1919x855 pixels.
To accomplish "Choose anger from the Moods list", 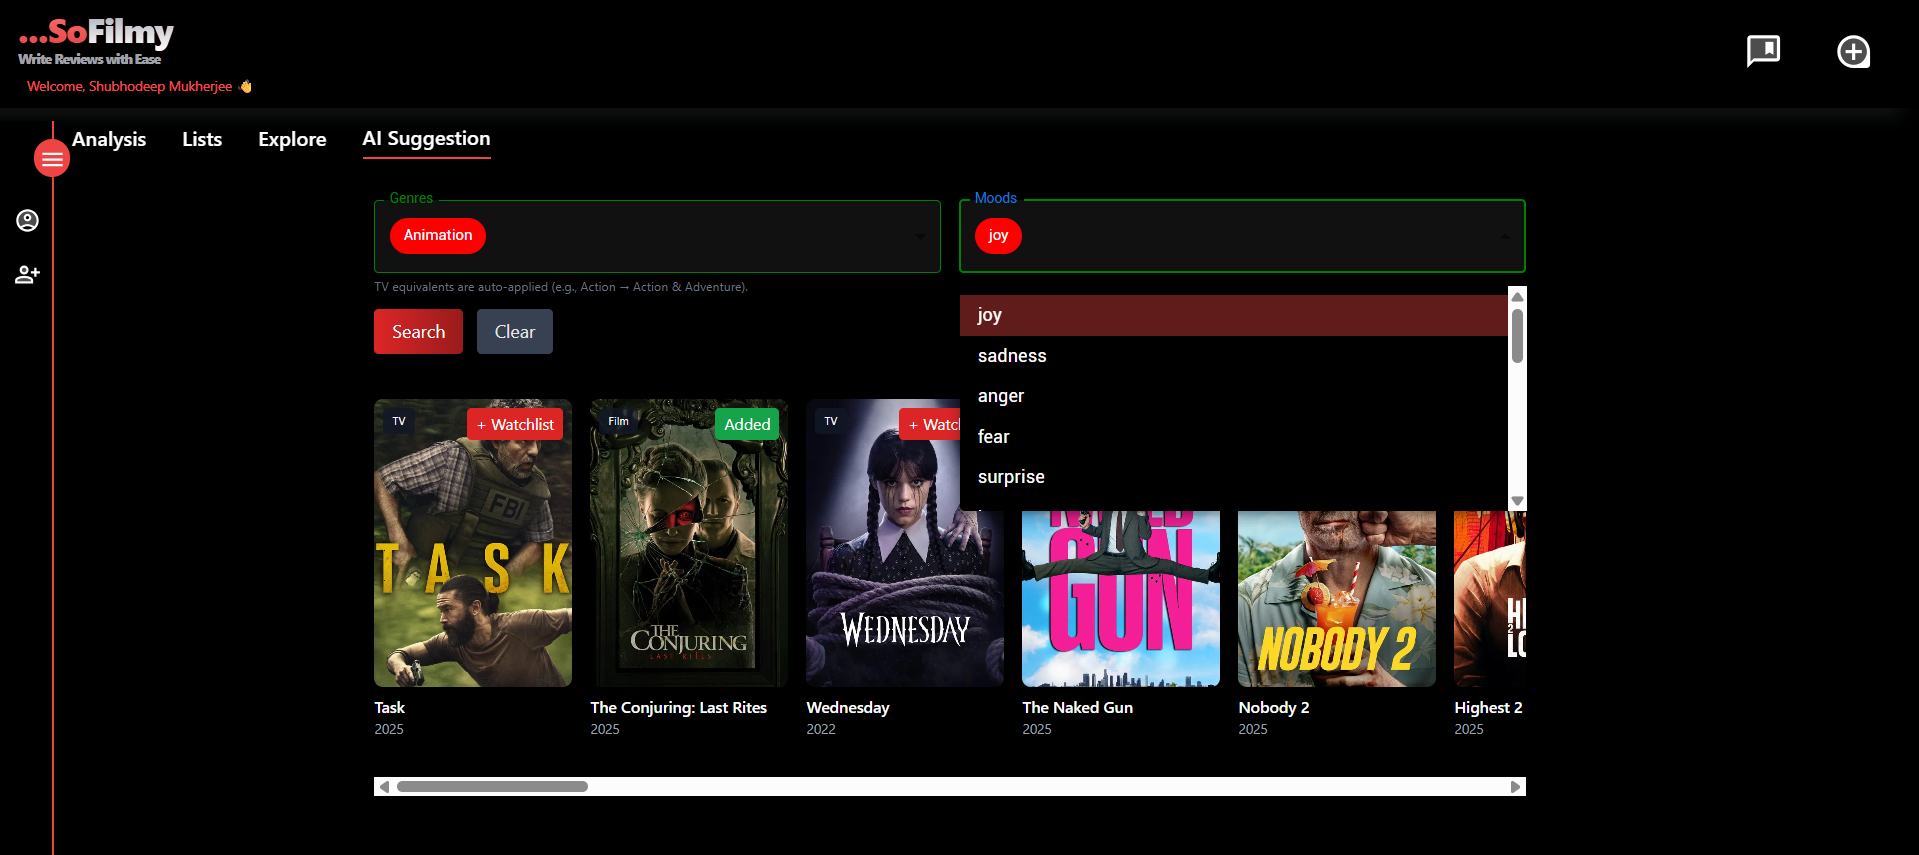I will coord(1233,396).
